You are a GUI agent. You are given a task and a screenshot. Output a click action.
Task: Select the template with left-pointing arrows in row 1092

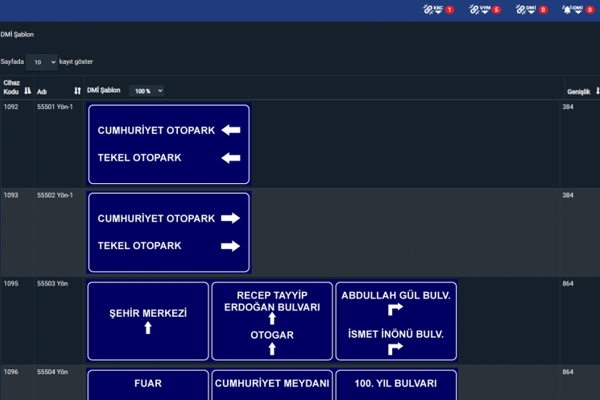coord(169,144)
